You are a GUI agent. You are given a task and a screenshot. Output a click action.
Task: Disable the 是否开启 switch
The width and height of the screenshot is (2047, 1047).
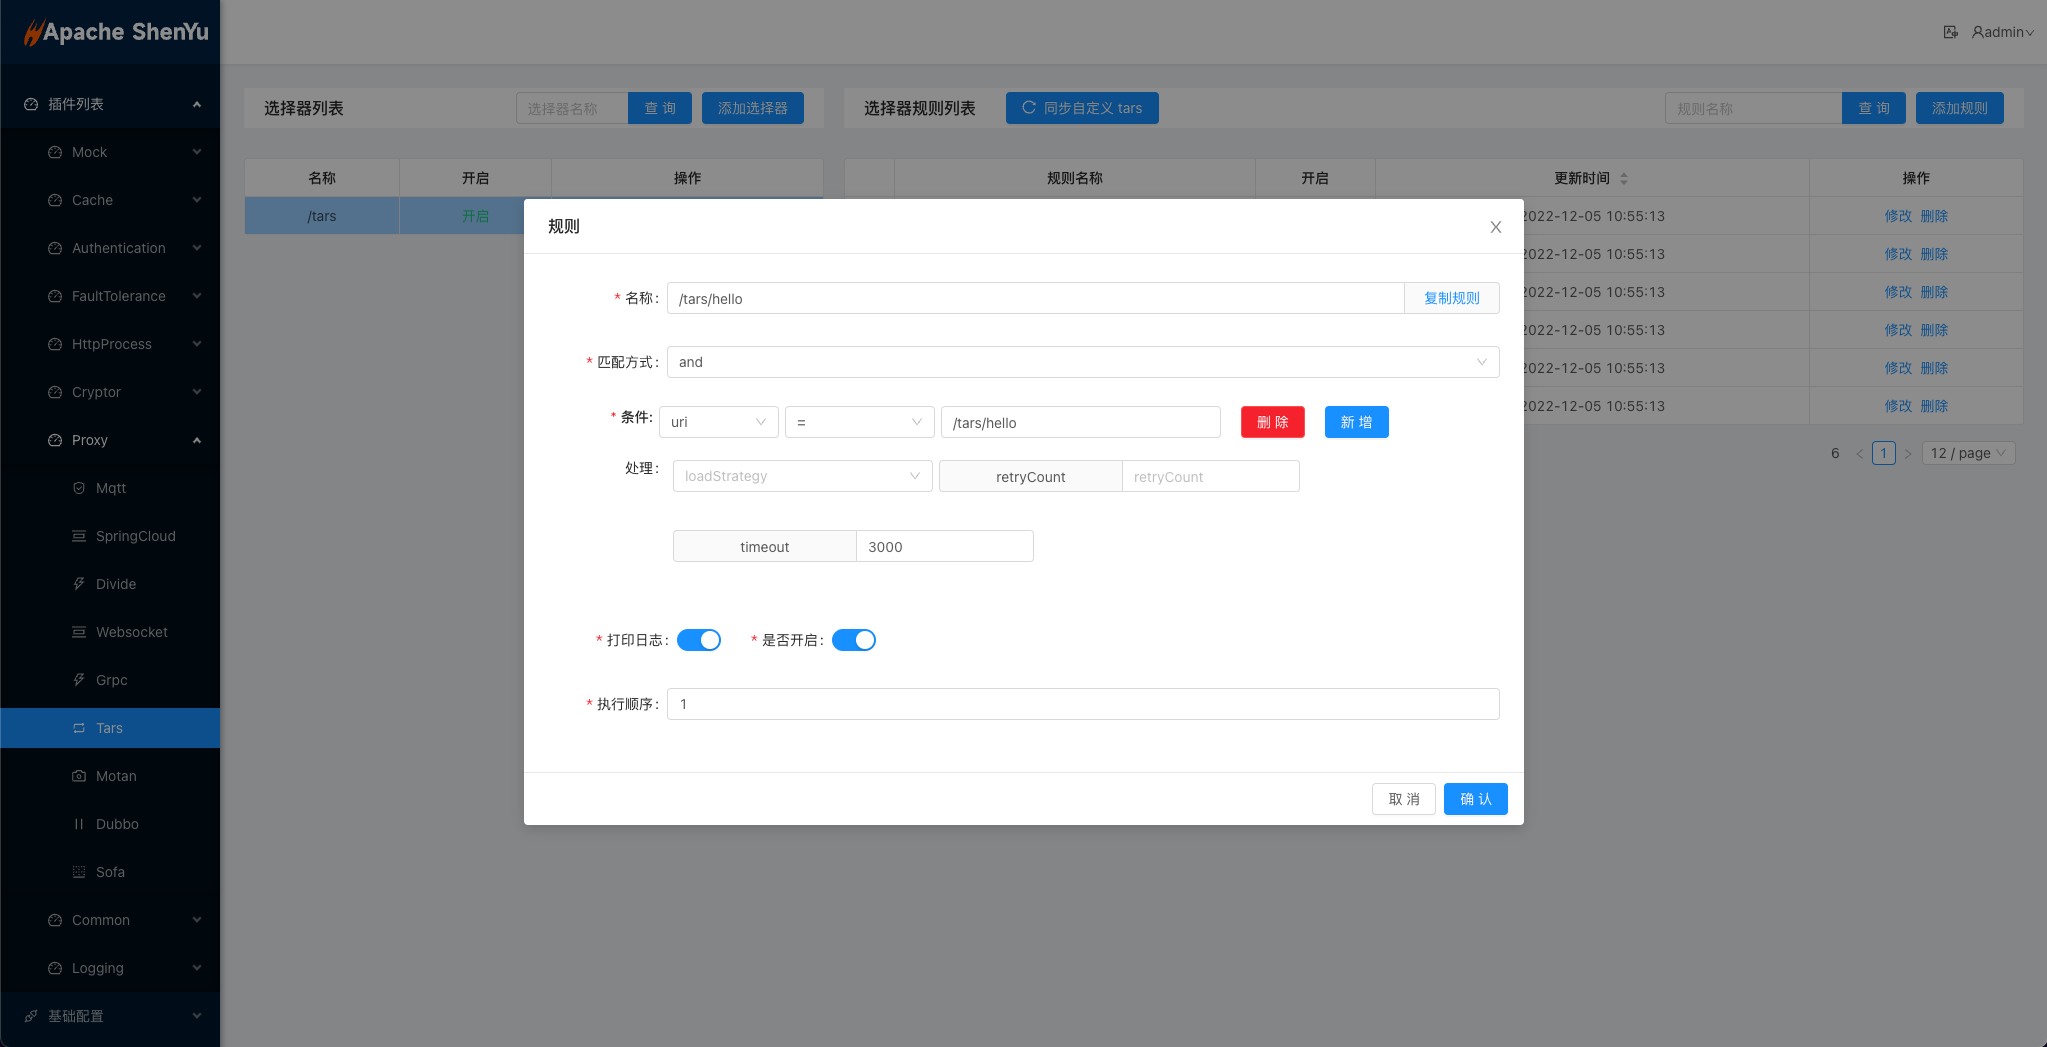(853, 640)
